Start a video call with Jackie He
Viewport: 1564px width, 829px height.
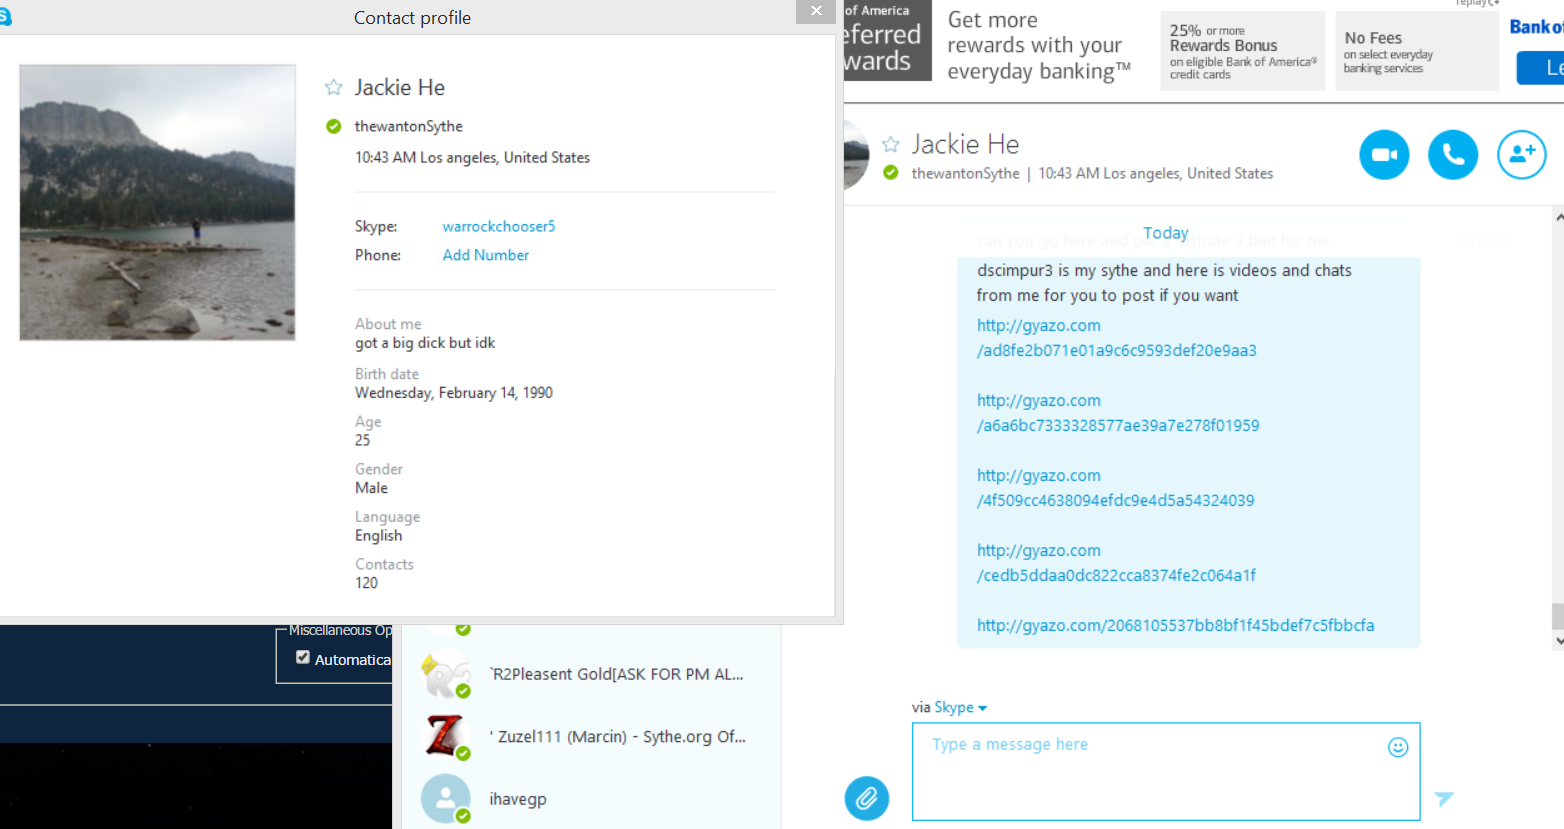coord(1384,155)
